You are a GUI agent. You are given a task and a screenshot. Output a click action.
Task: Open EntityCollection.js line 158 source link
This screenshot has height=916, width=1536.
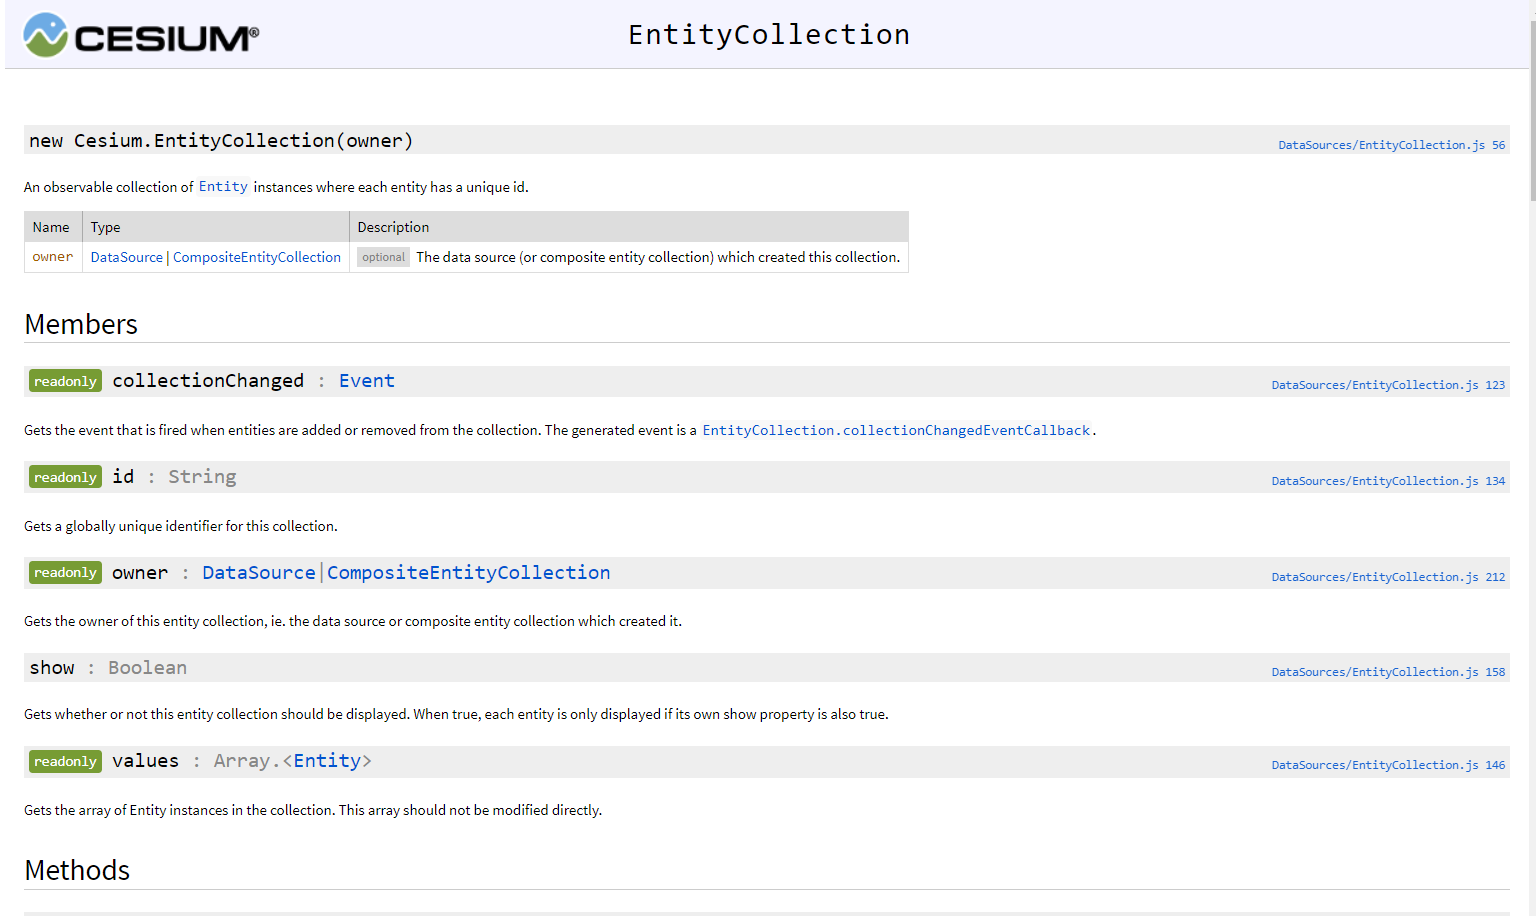tap(1388, 672)
